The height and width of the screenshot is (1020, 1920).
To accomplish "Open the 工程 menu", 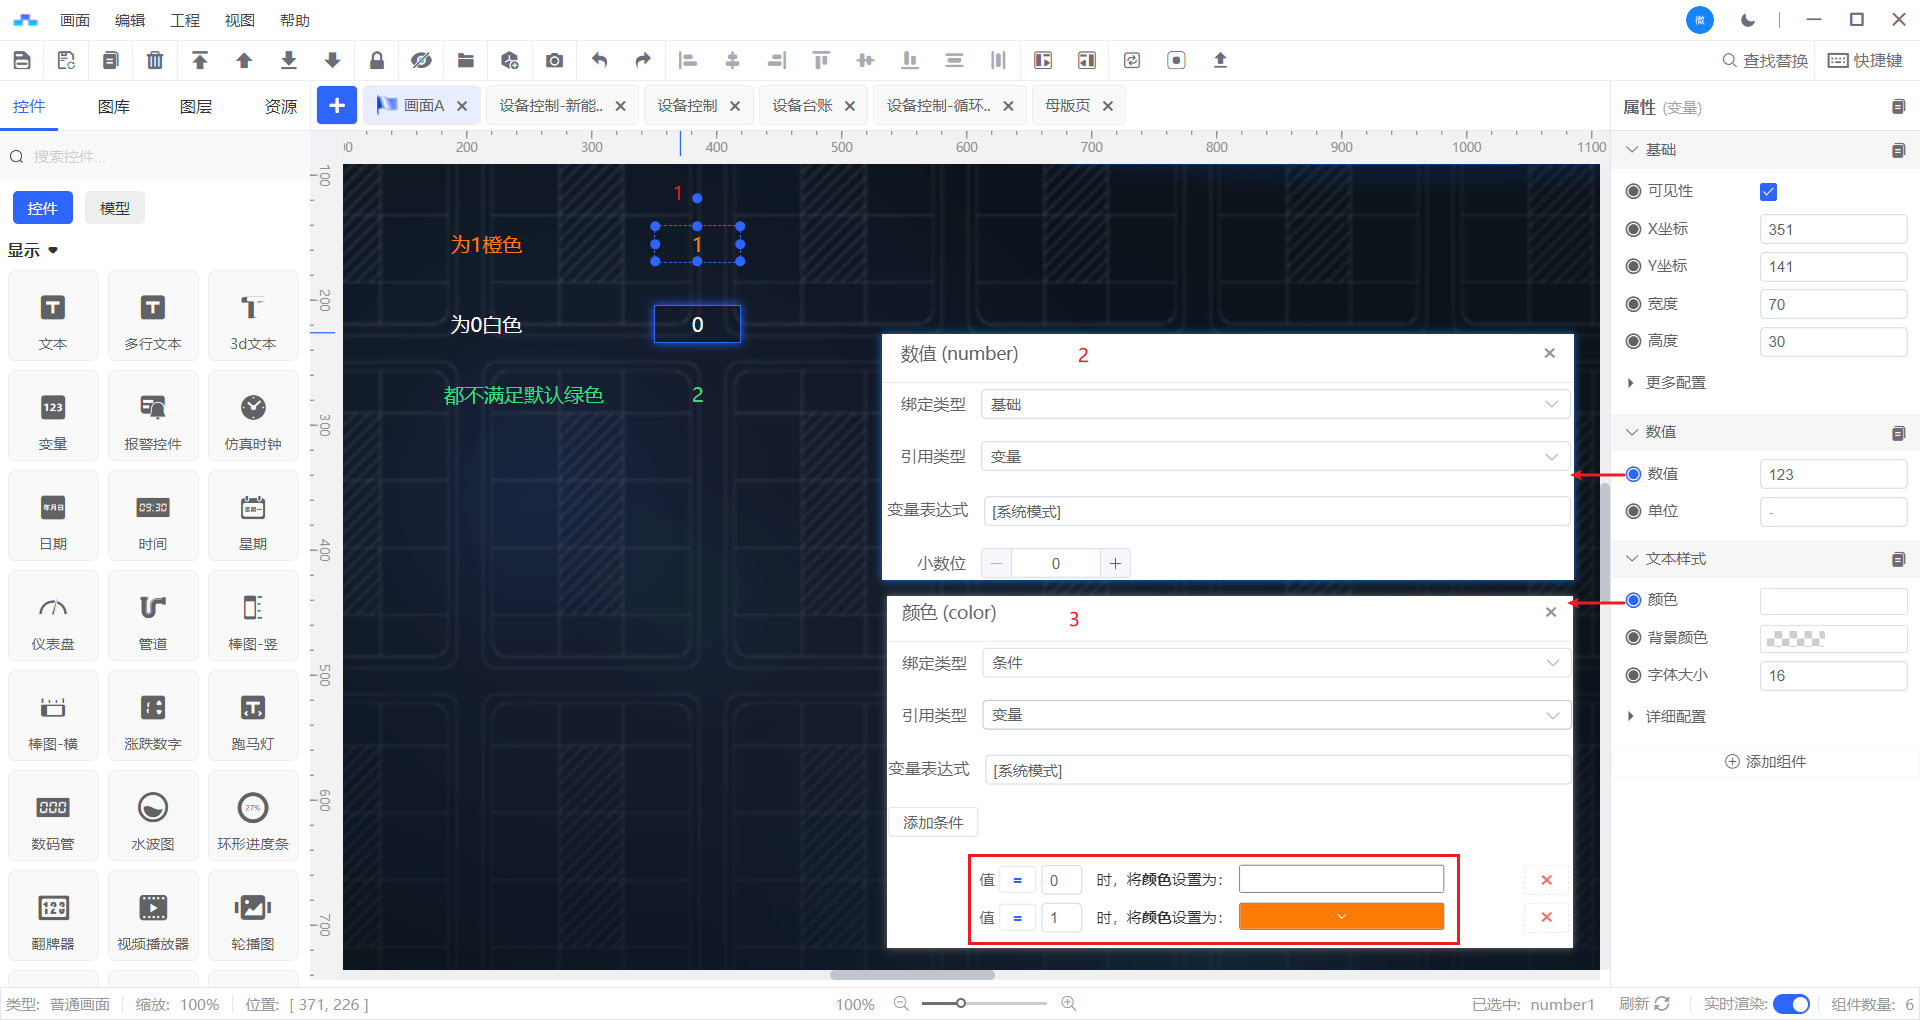I will click(185, 20).
